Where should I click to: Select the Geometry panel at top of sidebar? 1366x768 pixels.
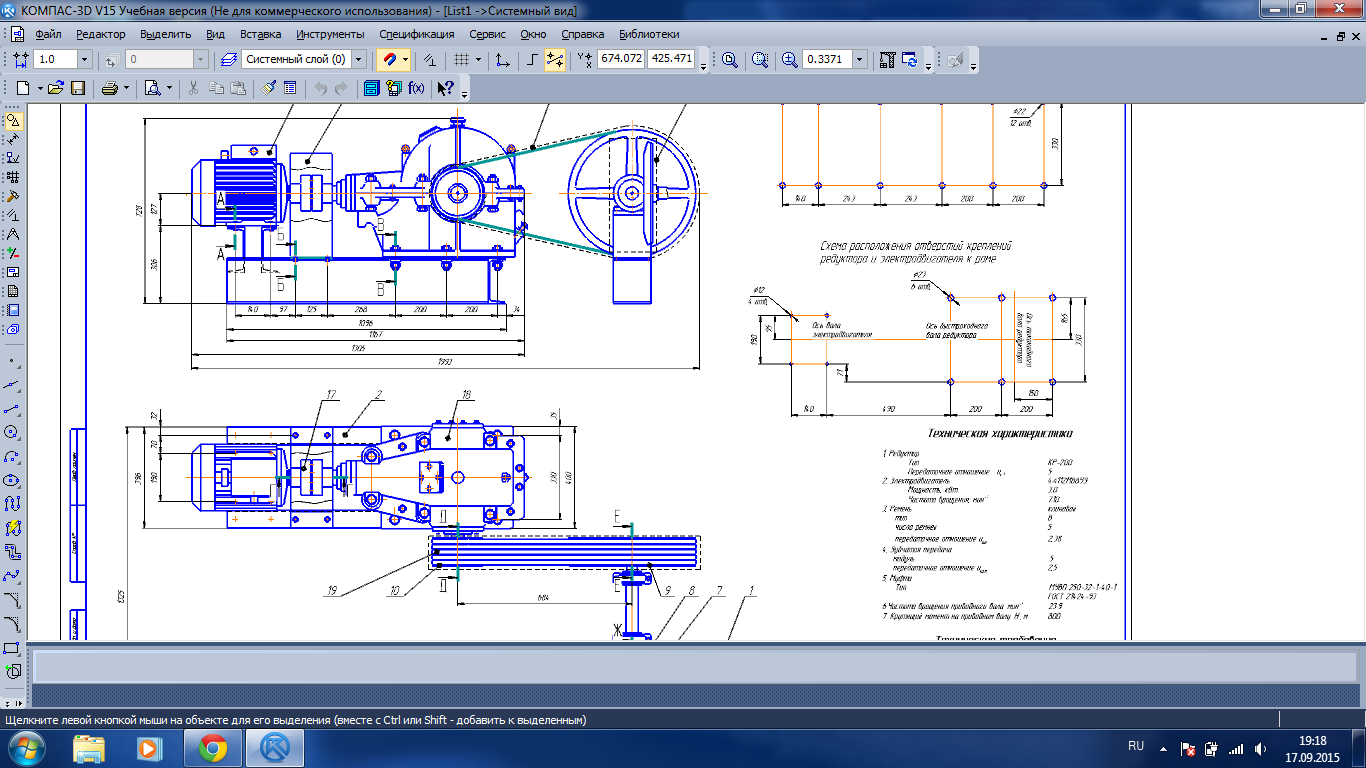point(13,121)
